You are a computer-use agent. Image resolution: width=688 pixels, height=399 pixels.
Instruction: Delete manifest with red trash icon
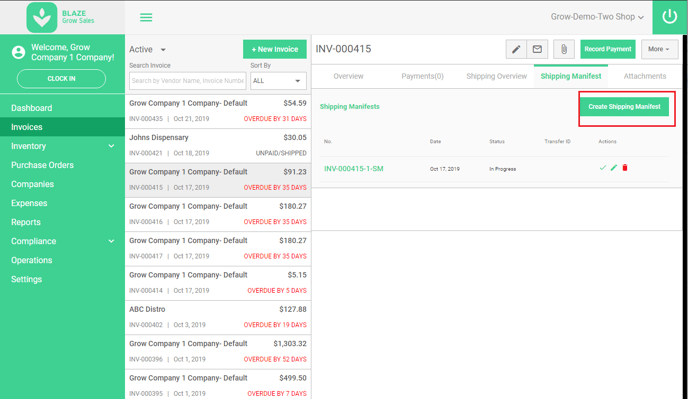coord(625,168)
